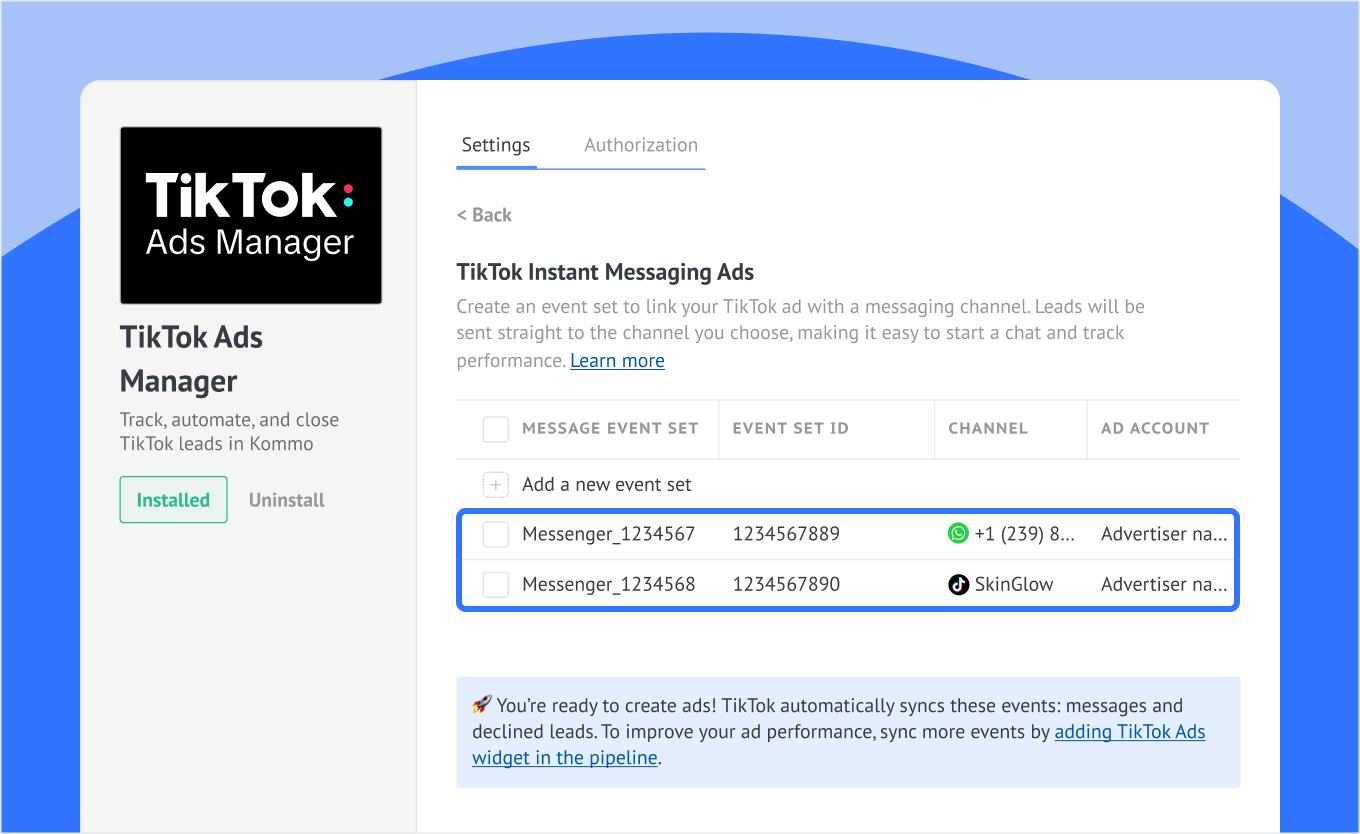Check the Messenger_1234567 row checkbox
Screen dimensions: 1360x834
(495, 534)
